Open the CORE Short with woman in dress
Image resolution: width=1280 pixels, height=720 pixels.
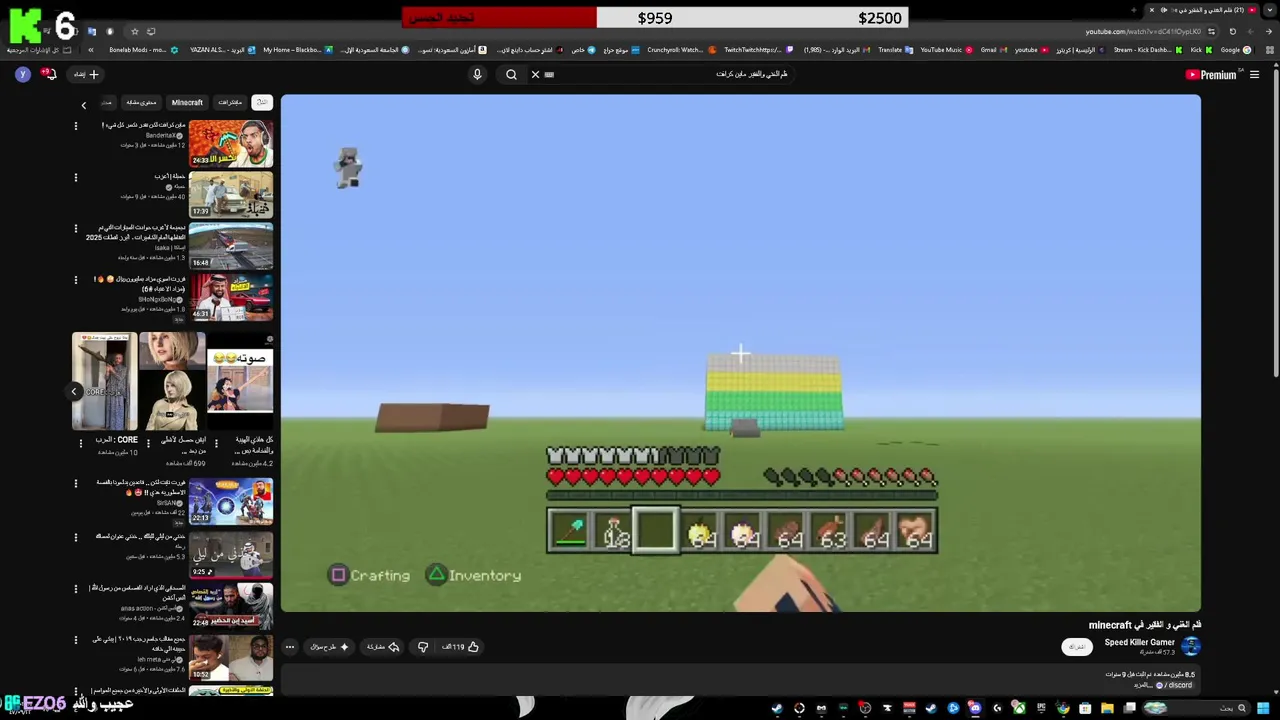pyautogui.click(x=104, y=382)
